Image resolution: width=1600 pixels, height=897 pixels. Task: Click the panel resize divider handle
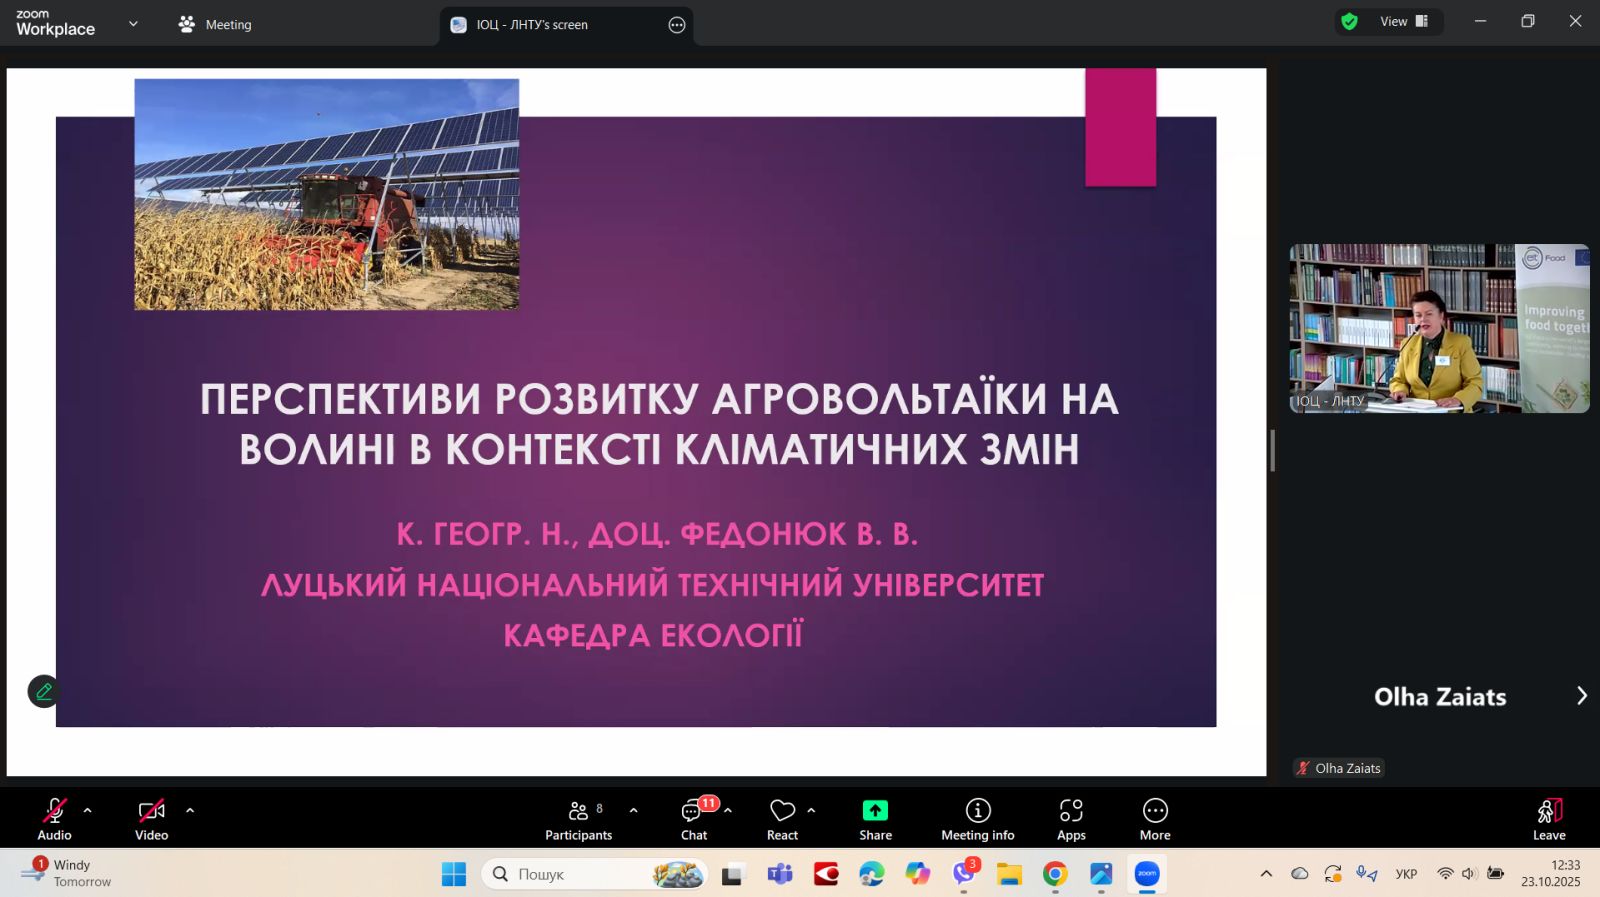pyautogui.click(x=1272, y=450)
